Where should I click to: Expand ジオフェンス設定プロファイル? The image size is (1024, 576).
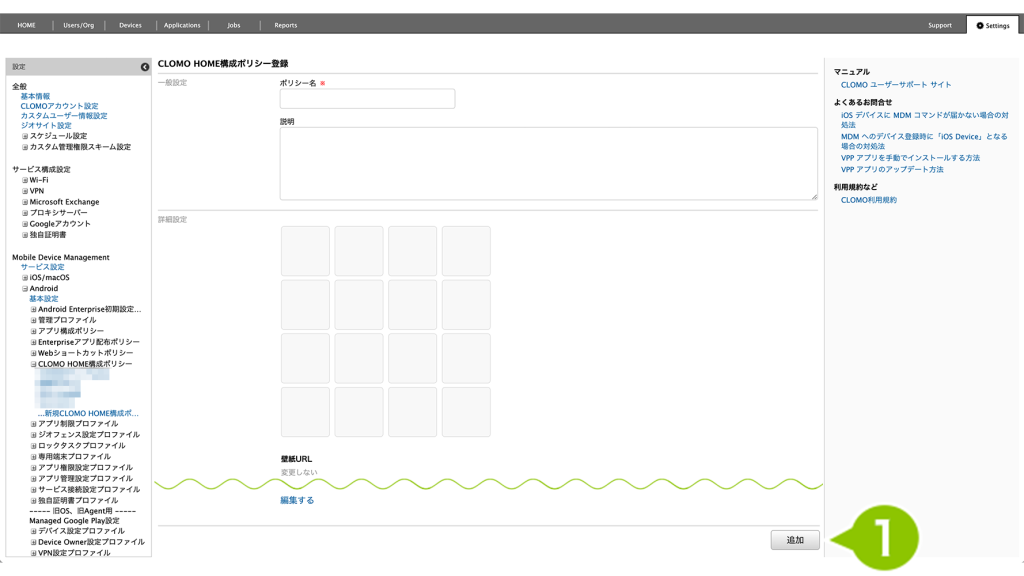tap(33, 435)
